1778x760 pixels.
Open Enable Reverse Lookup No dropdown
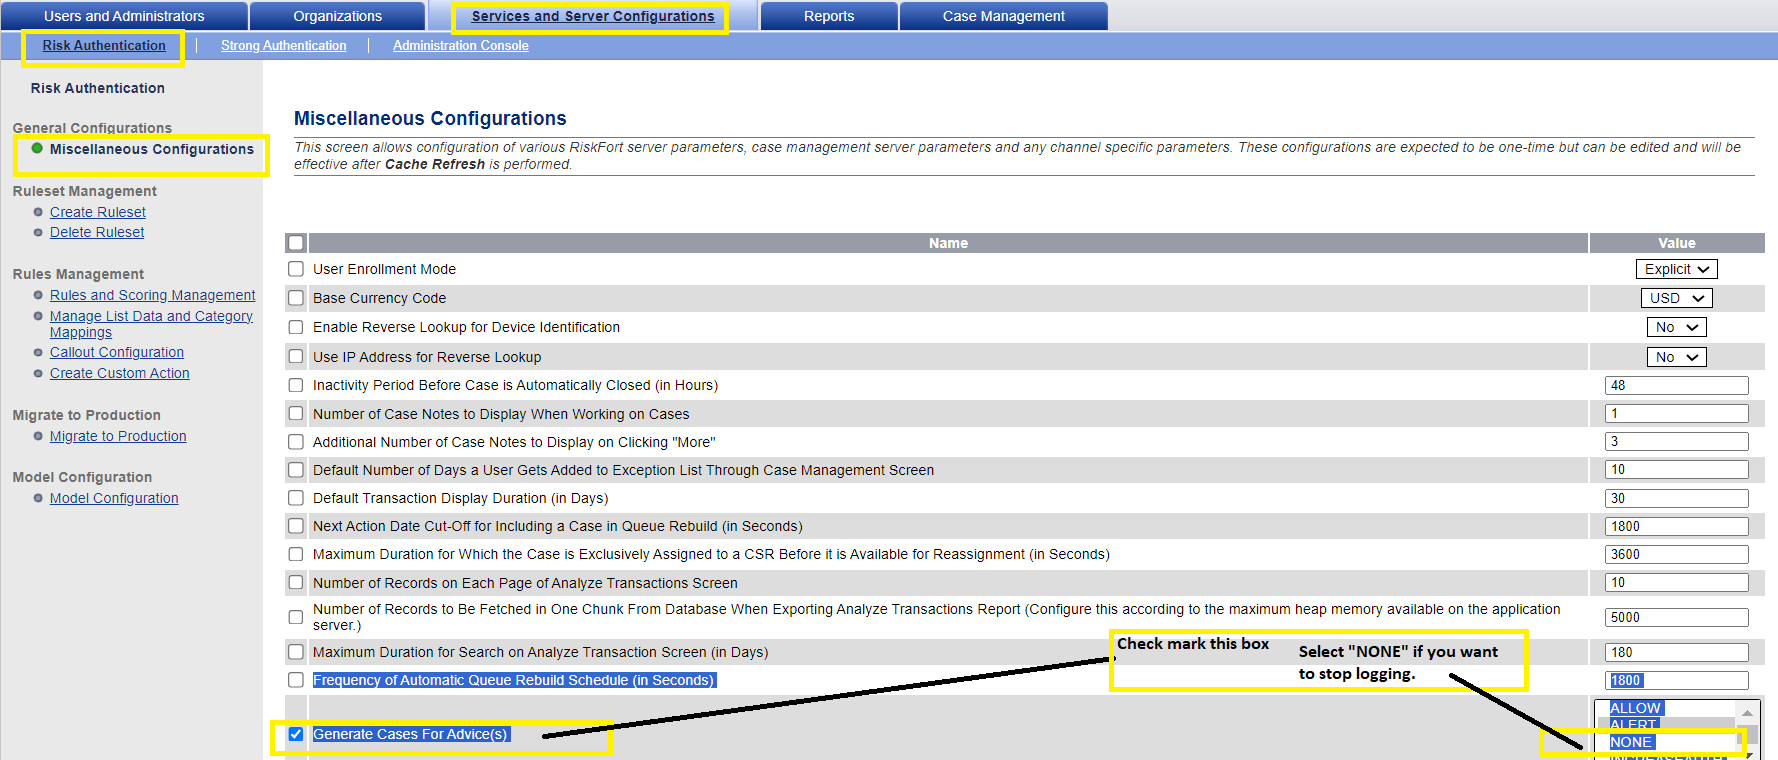pos(1676,327)
